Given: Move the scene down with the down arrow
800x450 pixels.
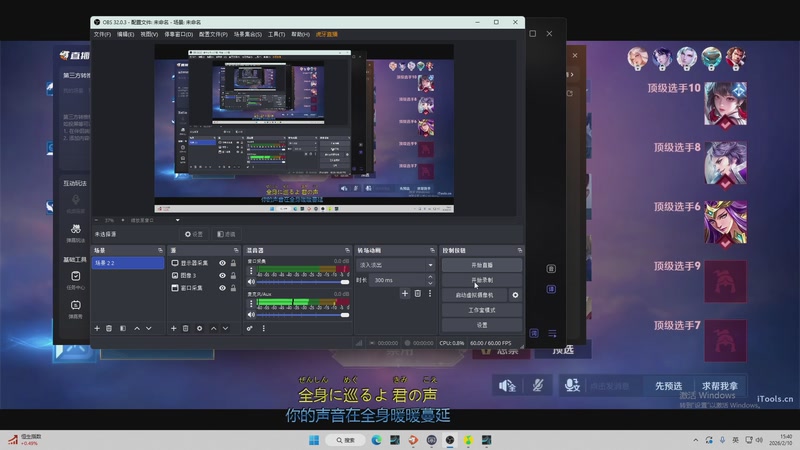Looking at the screenshot, I should click(148, 329).
